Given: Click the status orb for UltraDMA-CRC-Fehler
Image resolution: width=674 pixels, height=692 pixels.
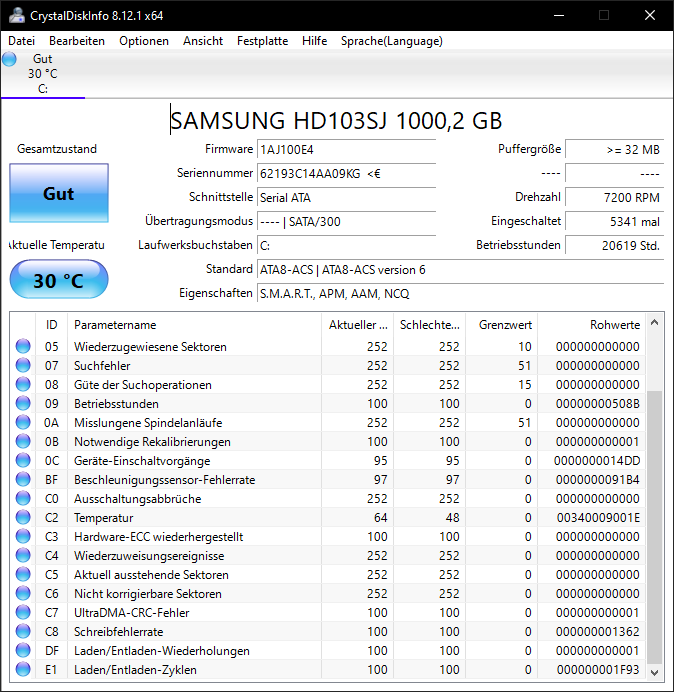Looking at the screenshot, I should (x=23, y=612).
